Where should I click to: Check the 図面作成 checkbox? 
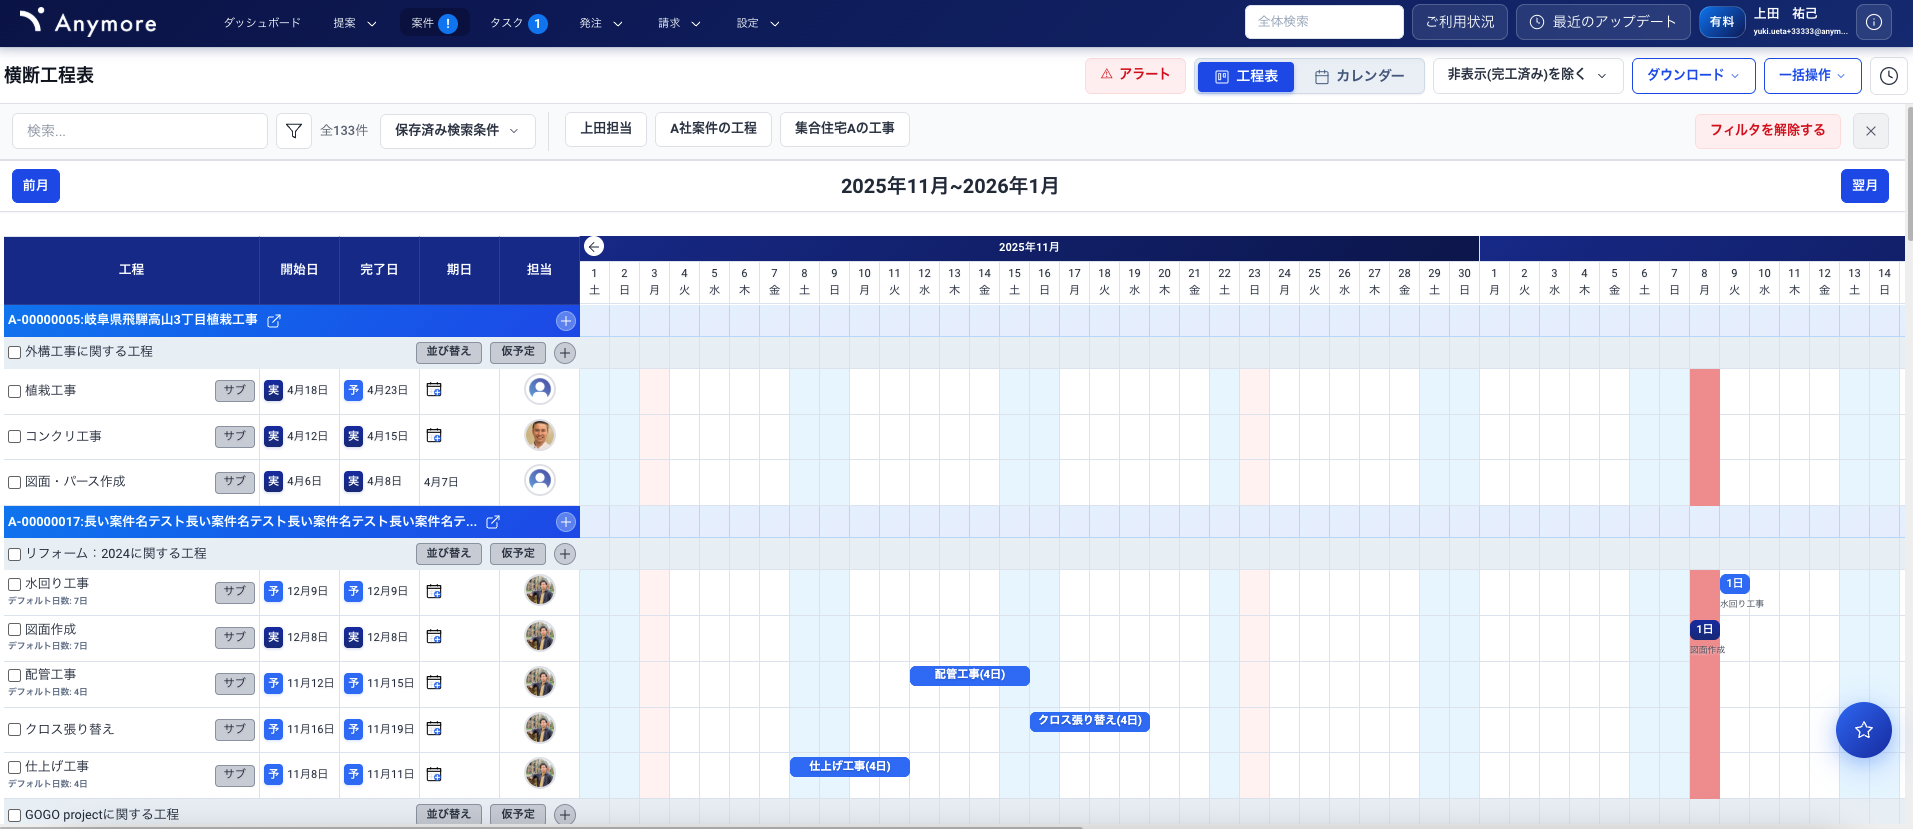pyautogui.click(x=15, y=630)
